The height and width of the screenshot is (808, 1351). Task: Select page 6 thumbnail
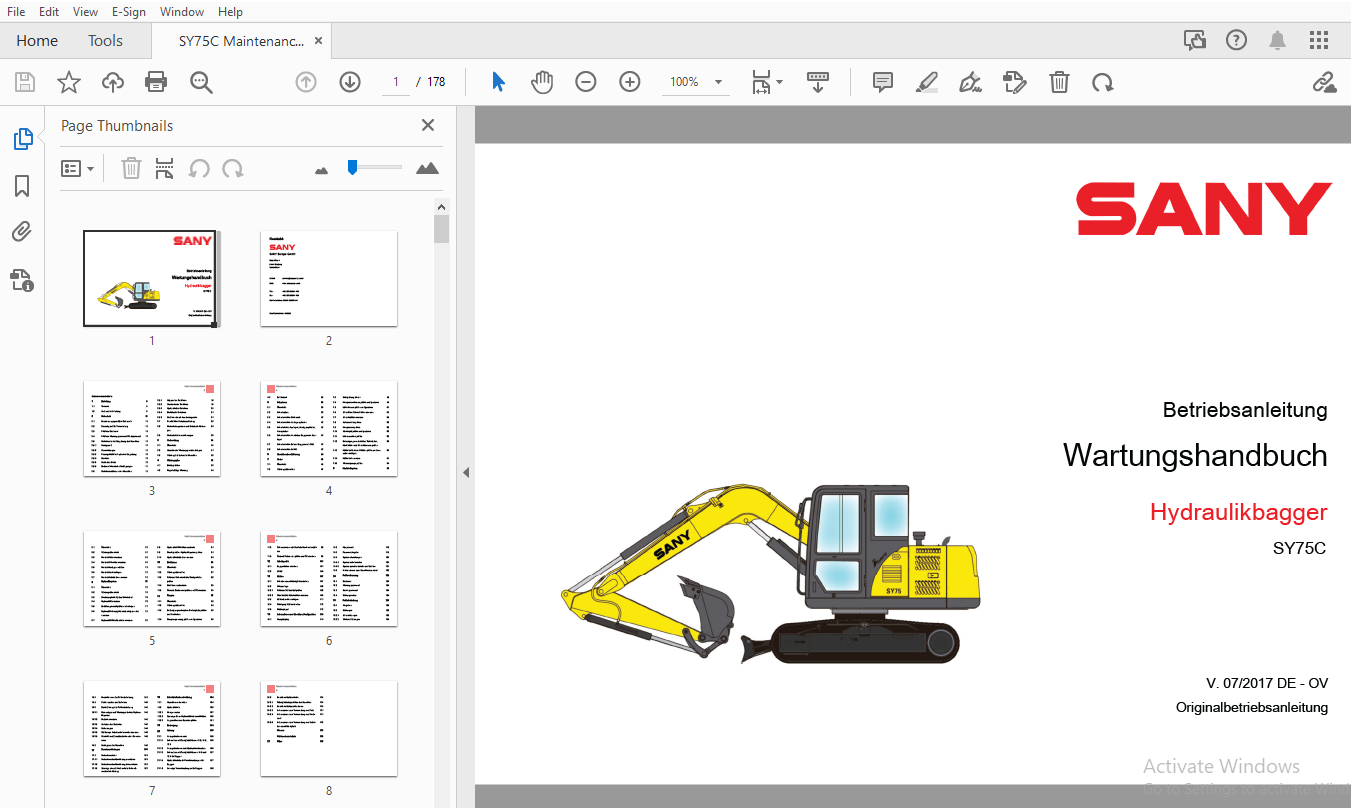coord(329,579)
